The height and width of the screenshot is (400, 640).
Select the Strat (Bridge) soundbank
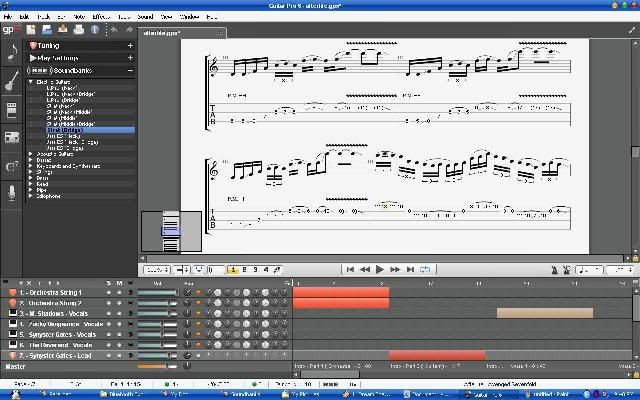click(x=90, y=130)
